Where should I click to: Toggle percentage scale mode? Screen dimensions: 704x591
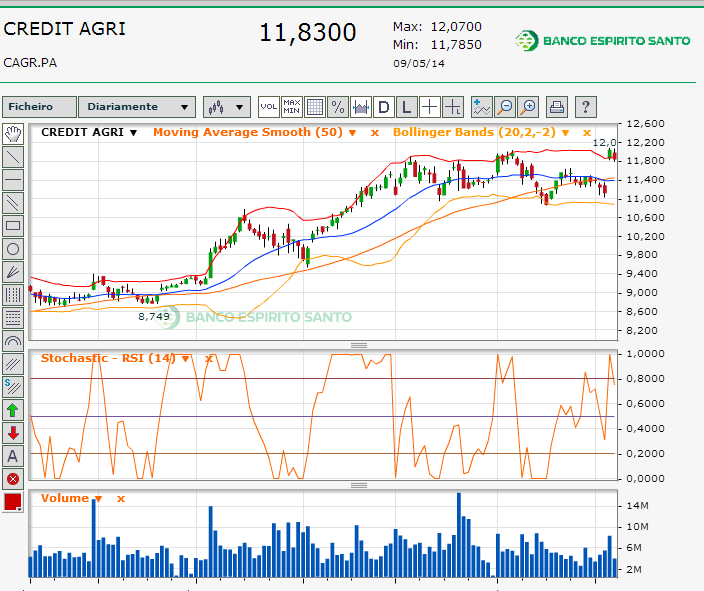[338, 107]
